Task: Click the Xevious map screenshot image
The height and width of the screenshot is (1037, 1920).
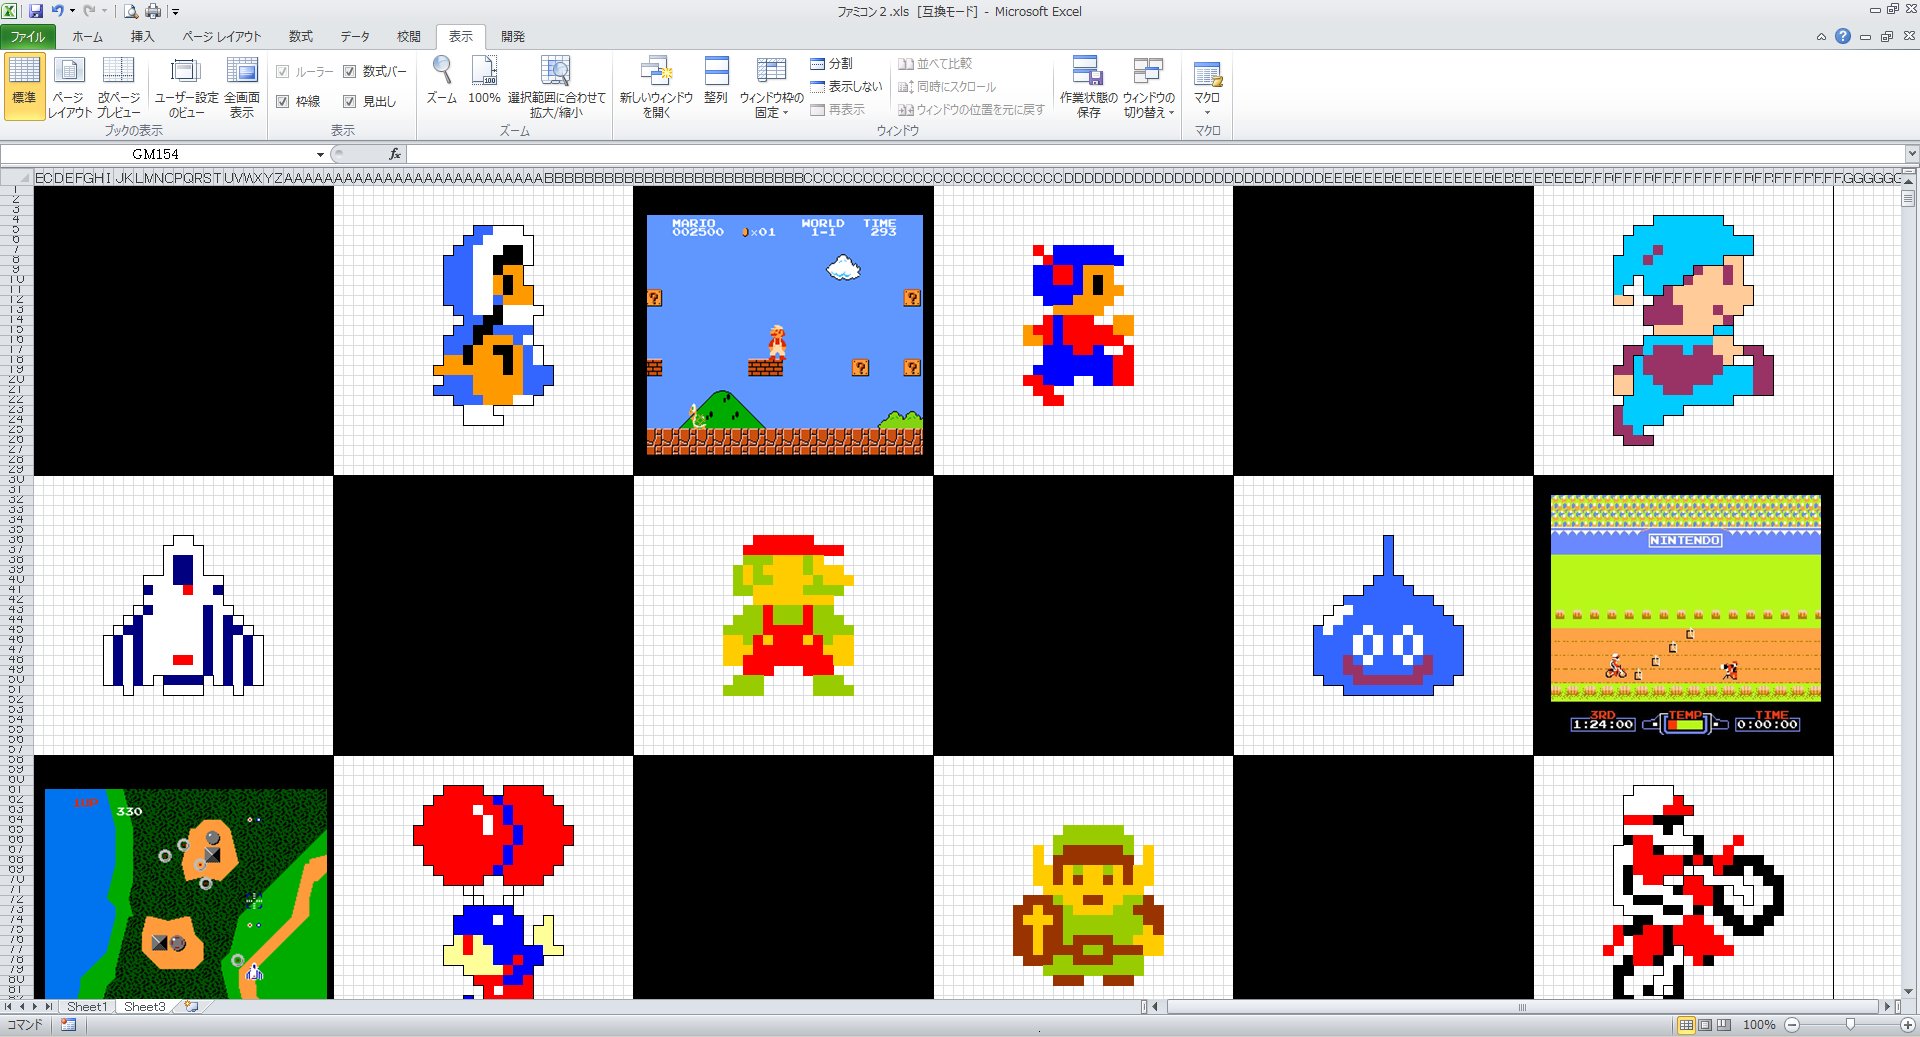Action: [x=186, y=894]
